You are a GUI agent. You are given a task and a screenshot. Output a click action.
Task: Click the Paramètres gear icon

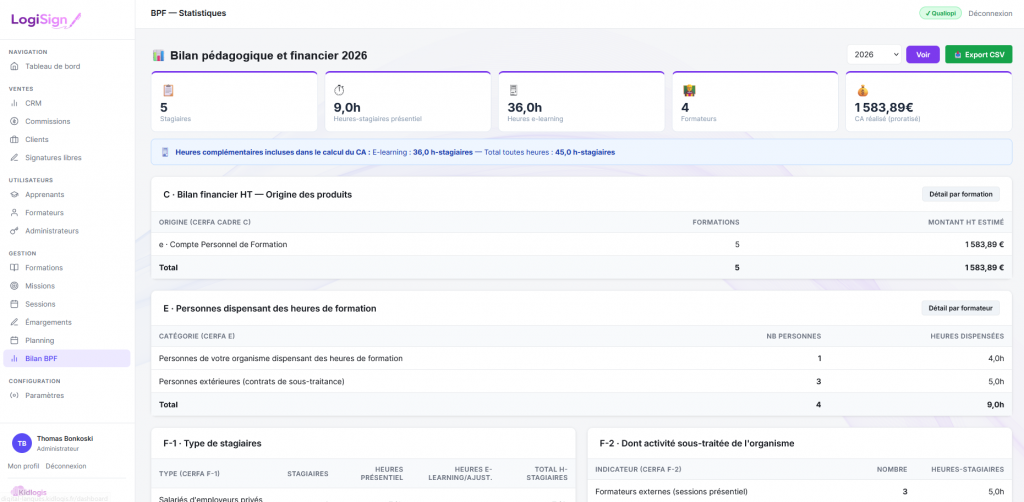click(14, 395)
